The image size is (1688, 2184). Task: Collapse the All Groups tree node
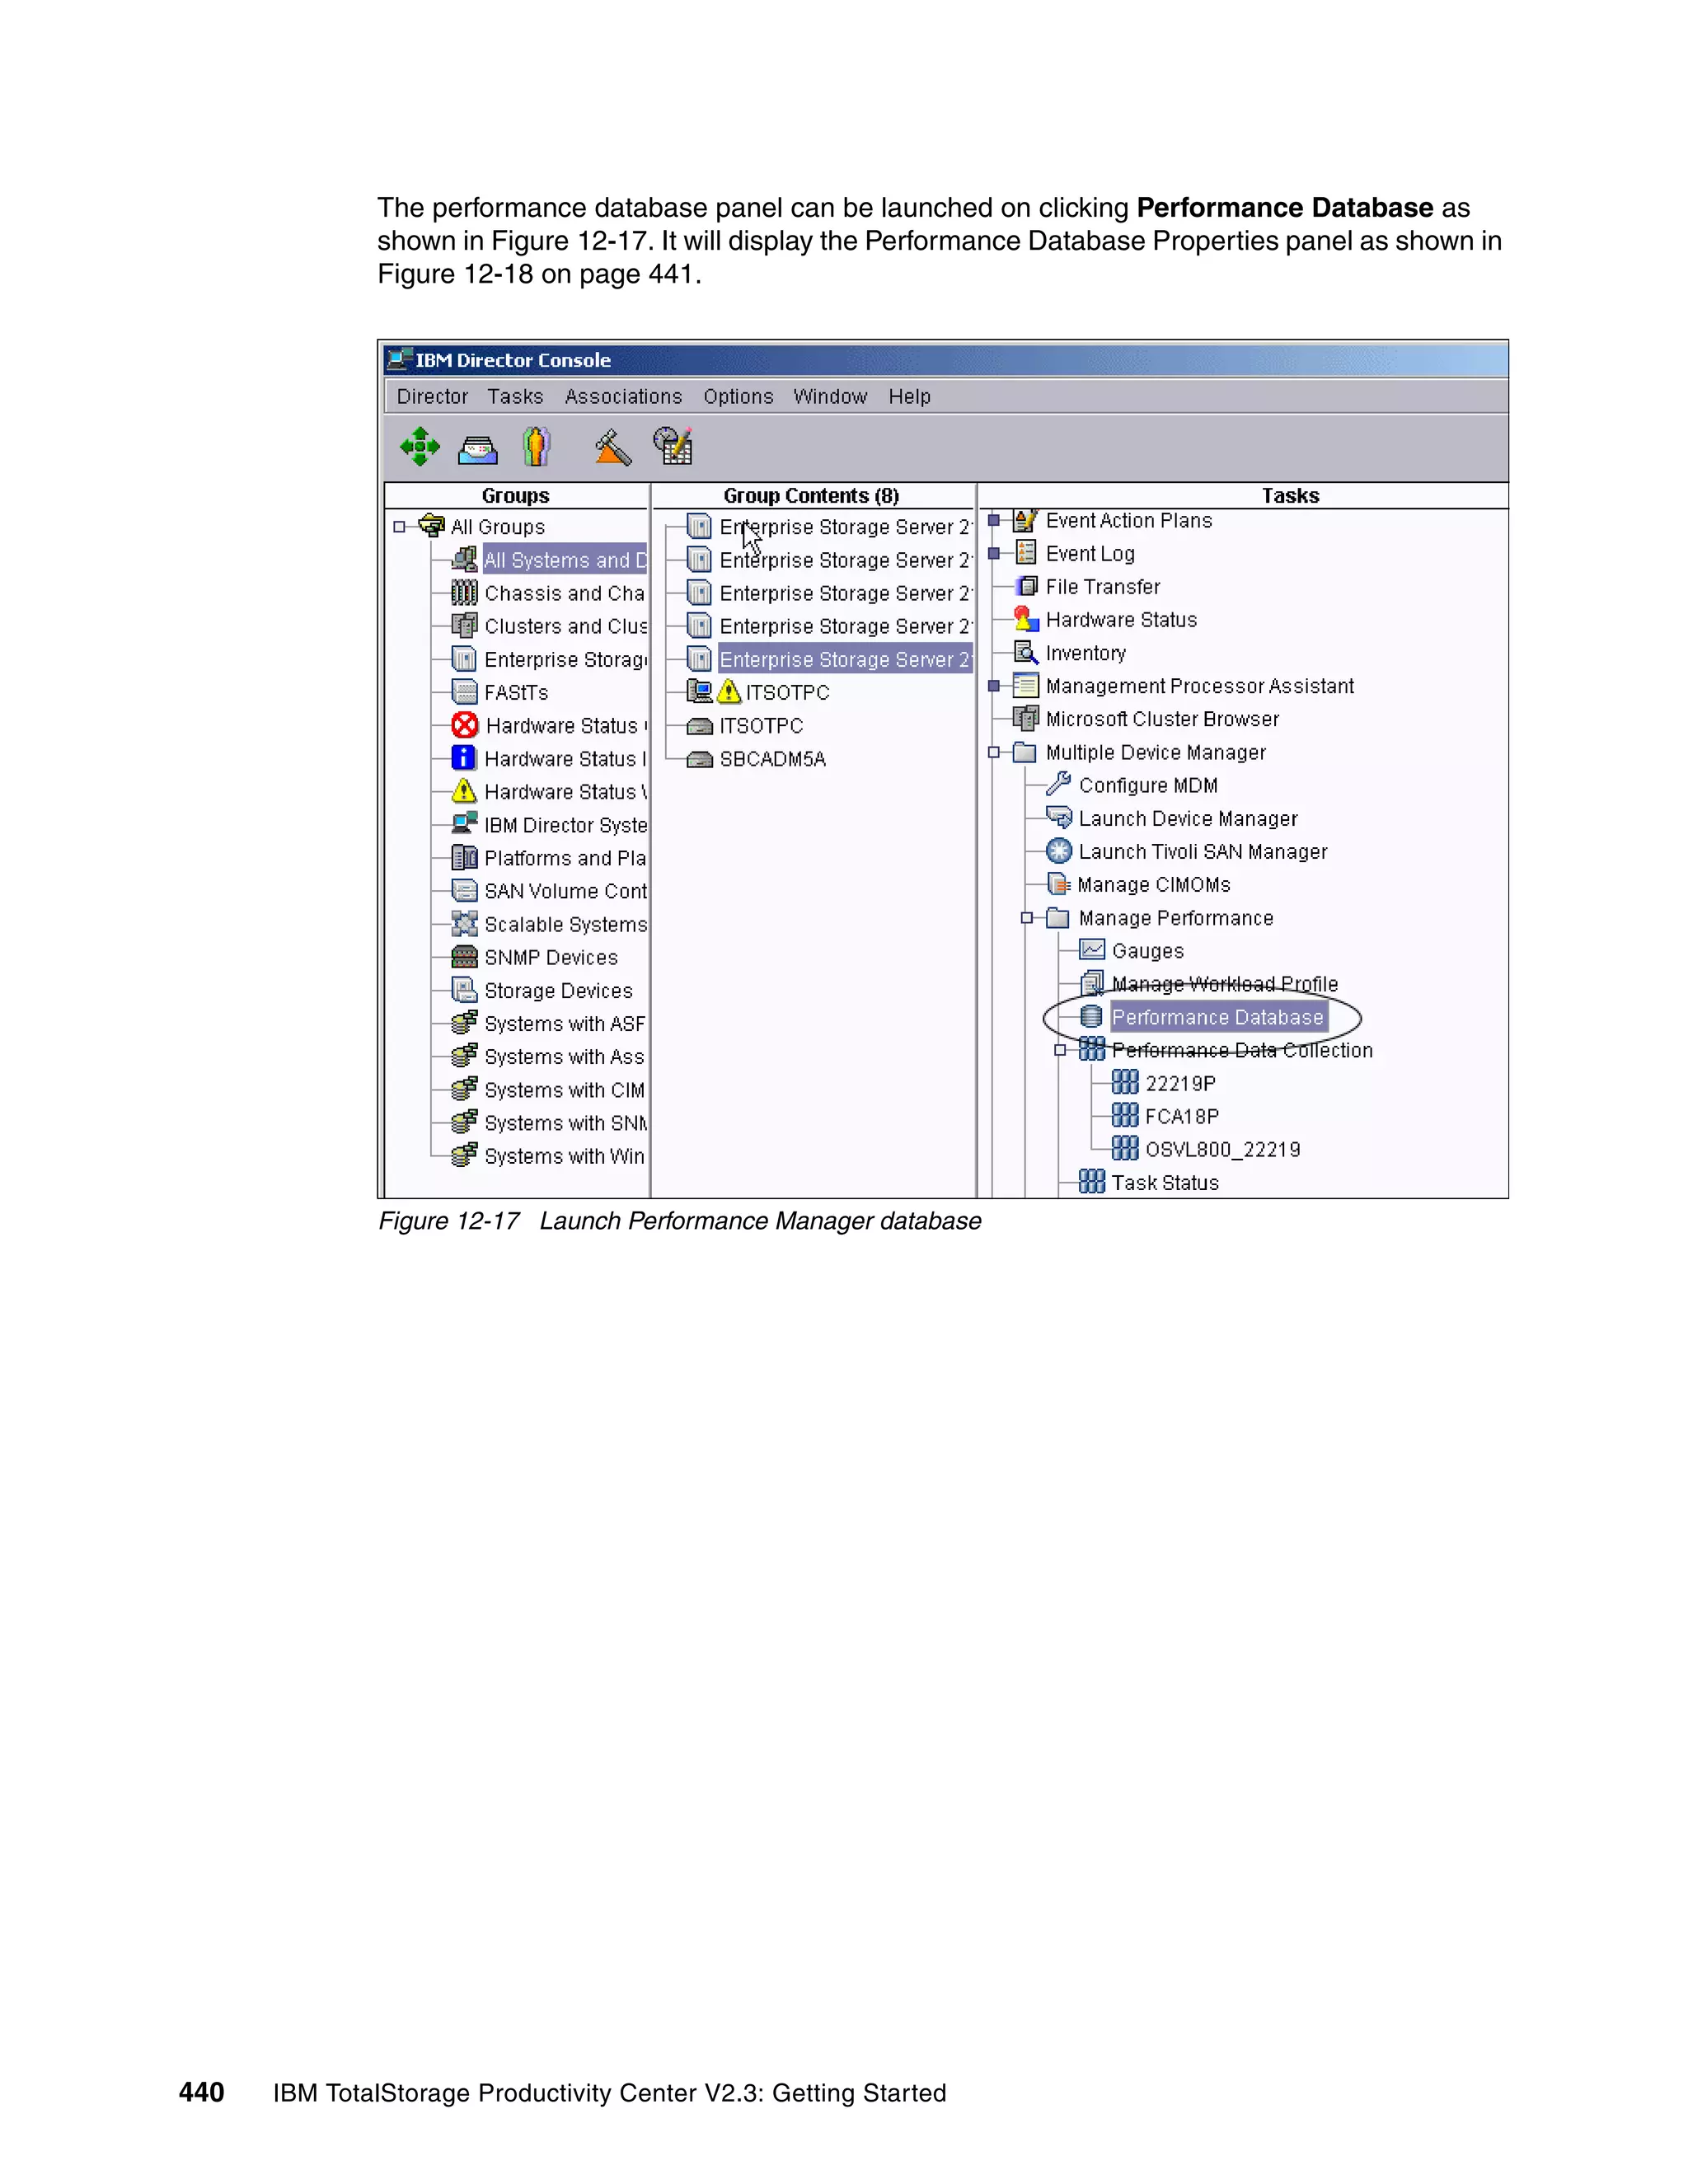(400, 527)
